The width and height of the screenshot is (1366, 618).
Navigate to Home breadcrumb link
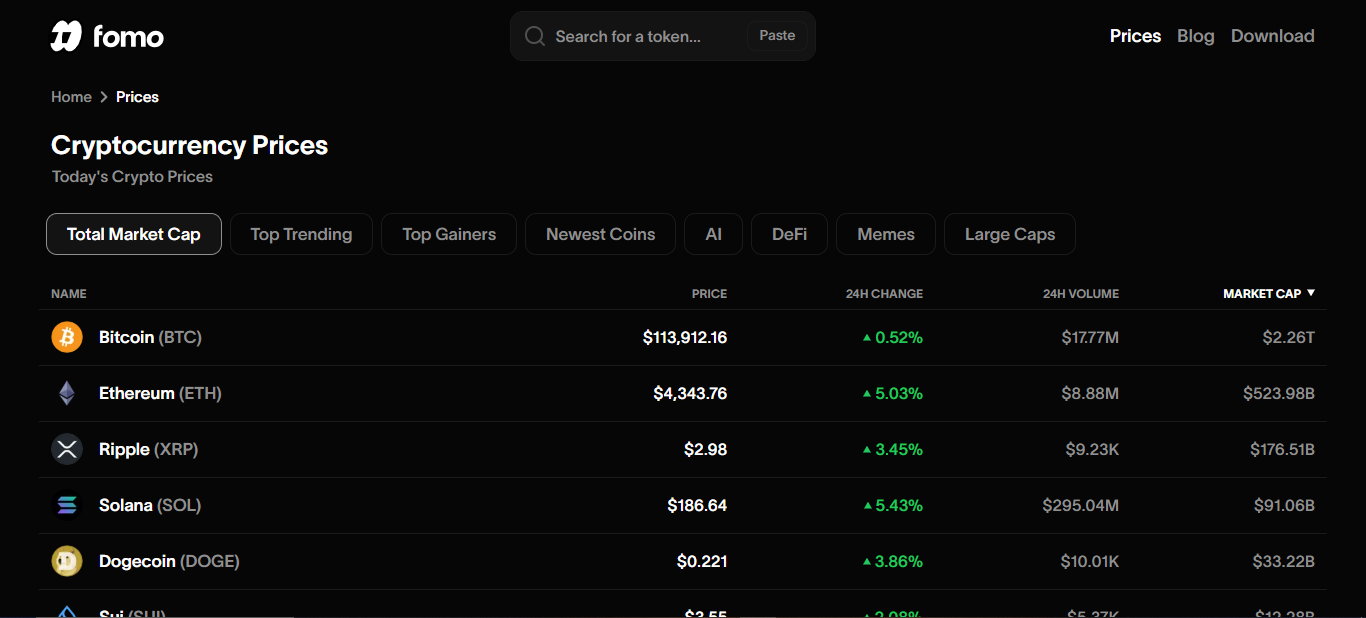pos(71,97)
